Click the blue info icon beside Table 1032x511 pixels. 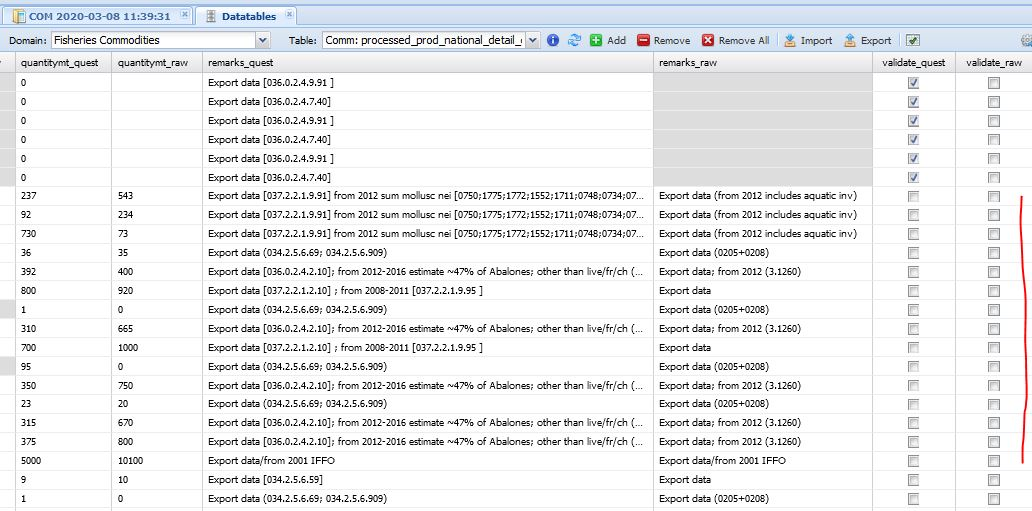553,40
